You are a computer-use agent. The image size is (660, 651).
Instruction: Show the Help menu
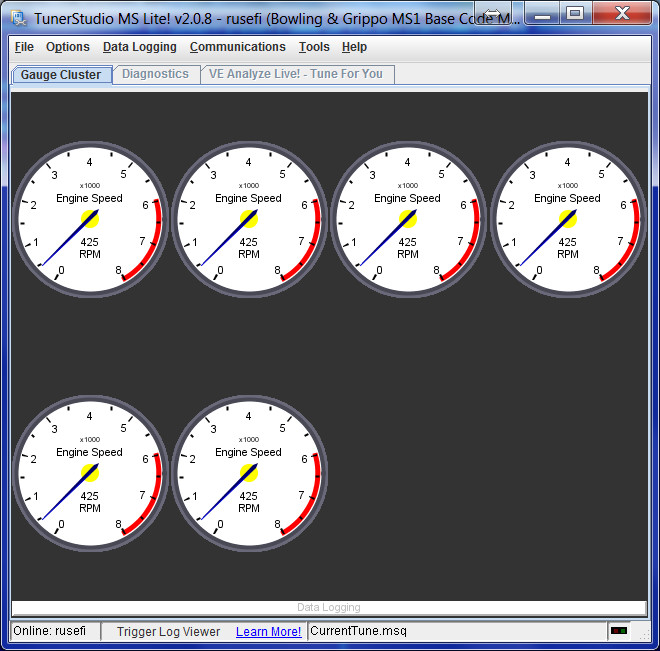coord(354,47)
